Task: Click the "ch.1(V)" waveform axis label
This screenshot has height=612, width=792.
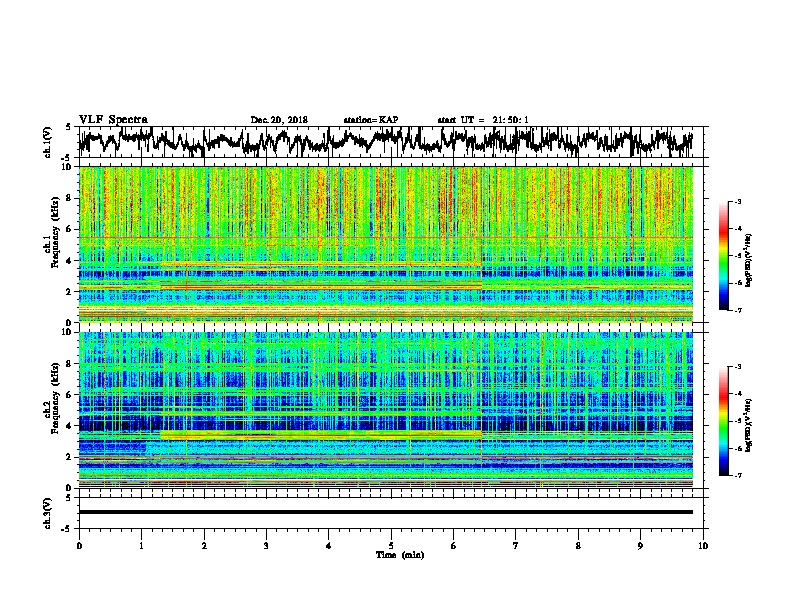Action: [x=47, y=142]
